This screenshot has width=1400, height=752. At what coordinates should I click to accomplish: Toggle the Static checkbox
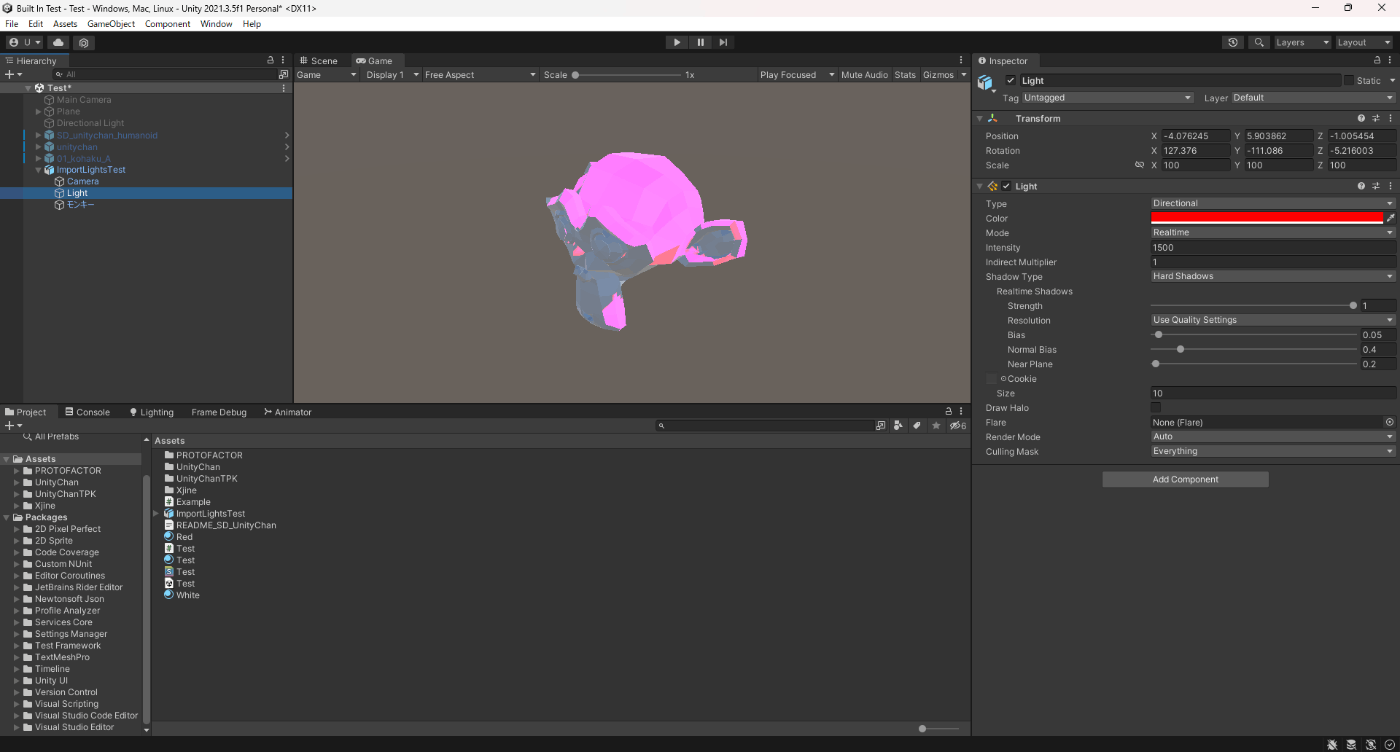(1348, 80)
